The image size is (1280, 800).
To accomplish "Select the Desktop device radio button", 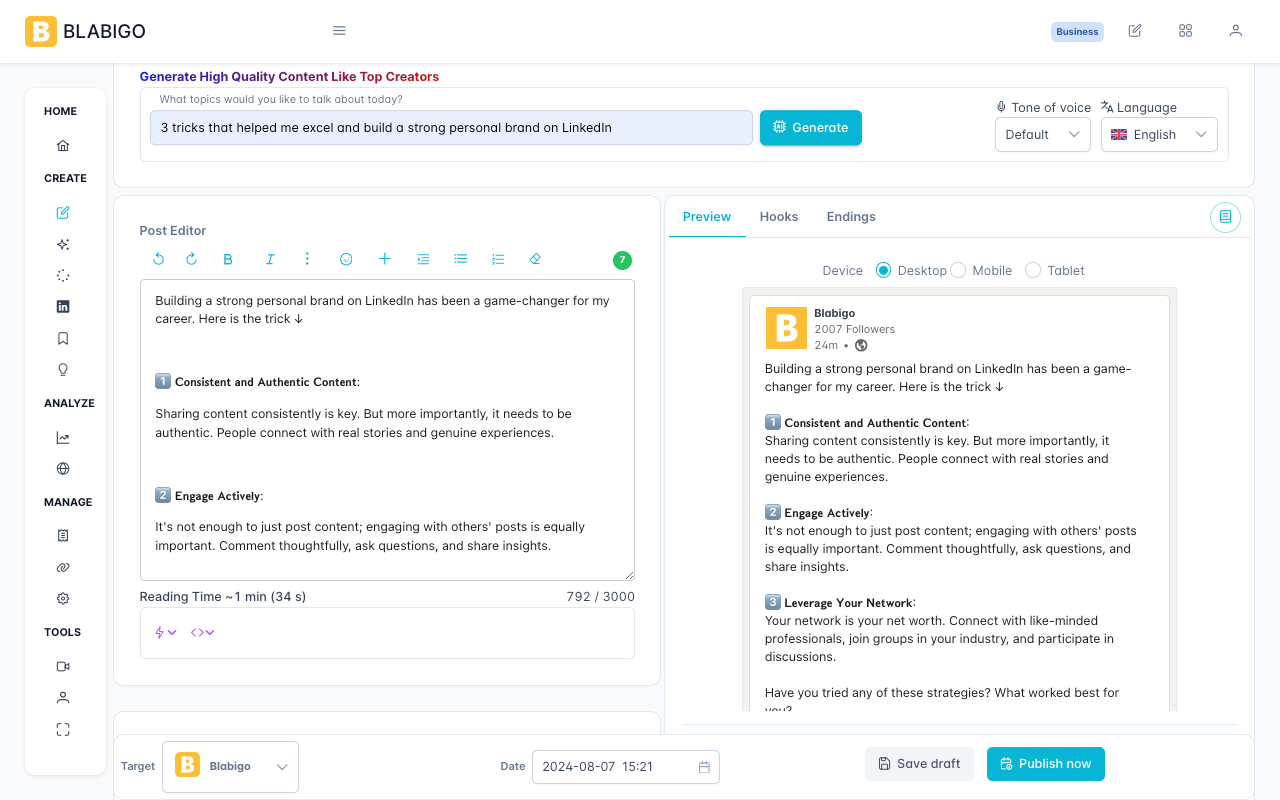I will point(883,270).
